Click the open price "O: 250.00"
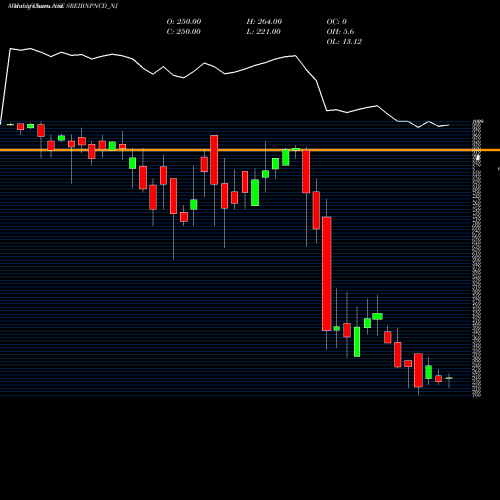500x500 pixels. coord(184,21)
